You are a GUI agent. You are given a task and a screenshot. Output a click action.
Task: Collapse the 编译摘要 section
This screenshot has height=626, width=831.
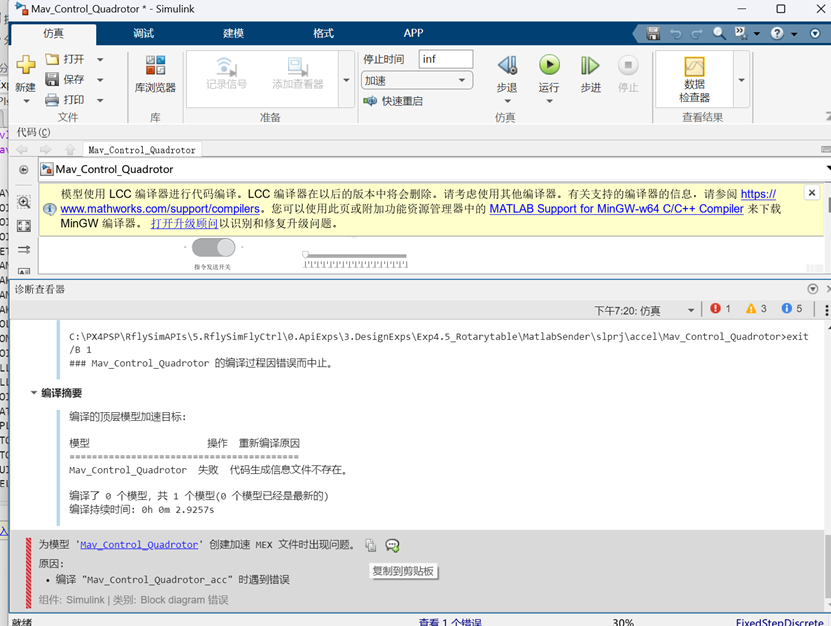[x=34, y=393]
